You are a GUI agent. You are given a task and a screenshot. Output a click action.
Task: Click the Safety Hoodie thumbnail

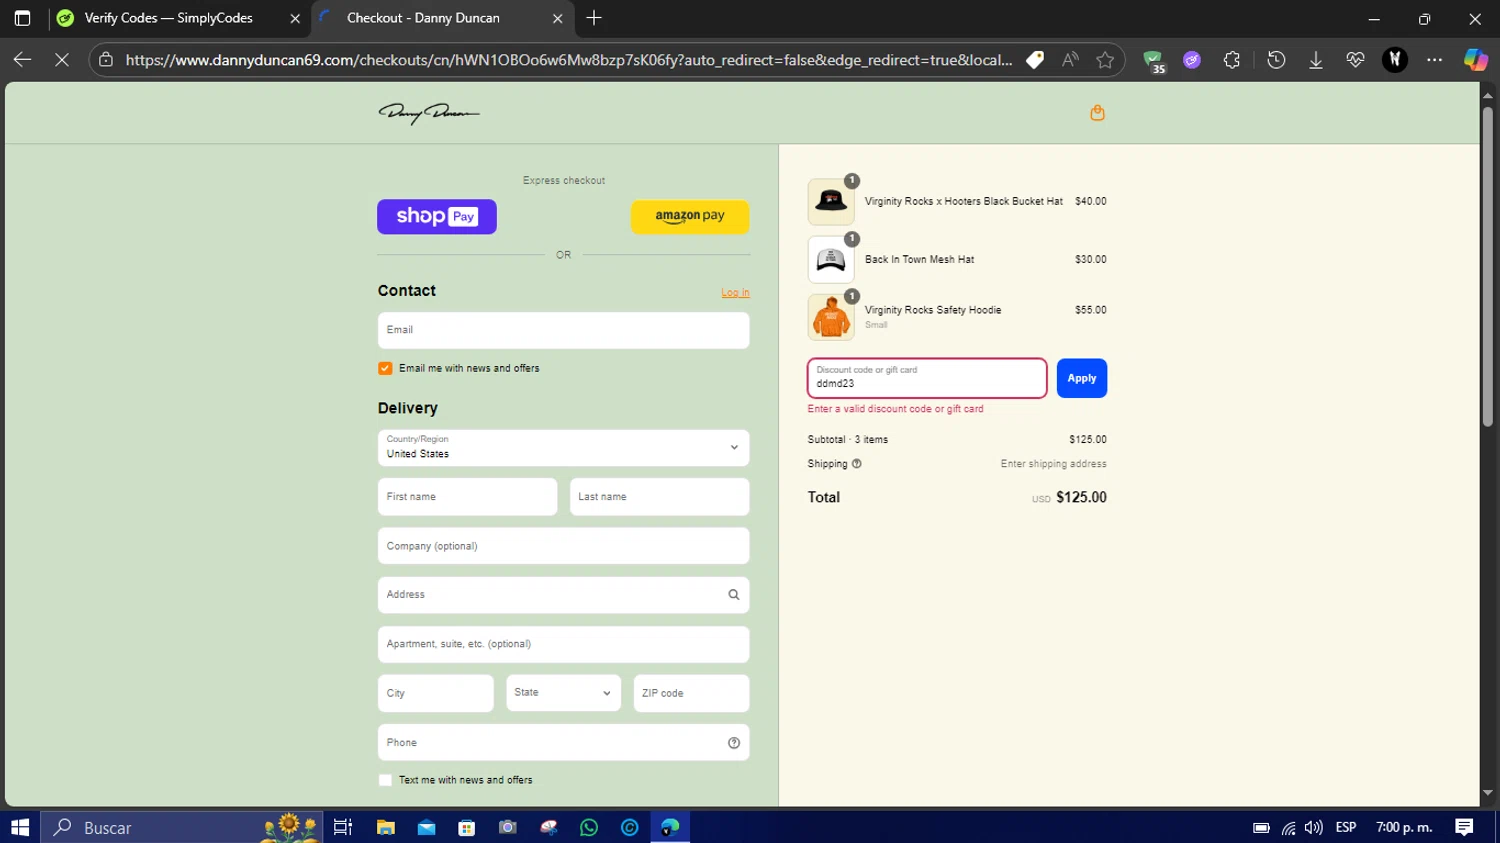[x=831, y=318]
